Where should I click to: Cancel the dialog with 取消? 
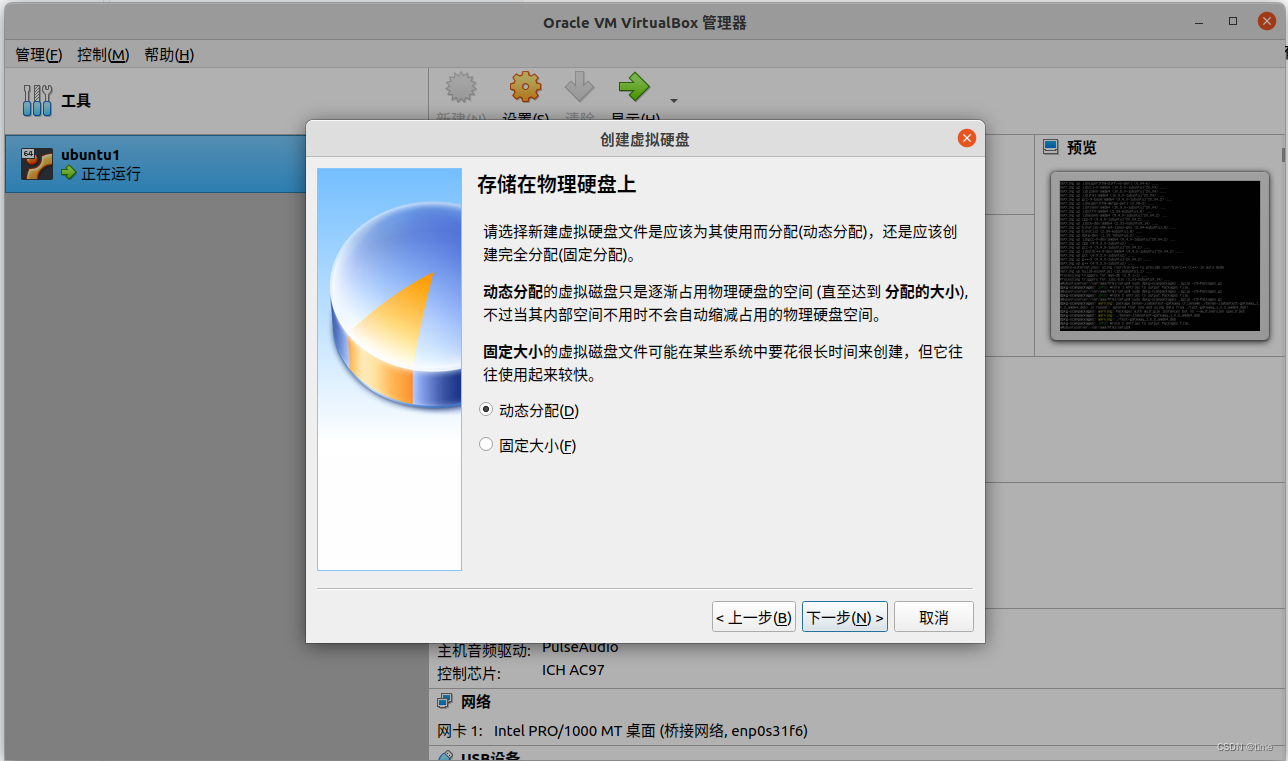pos(934,617)
